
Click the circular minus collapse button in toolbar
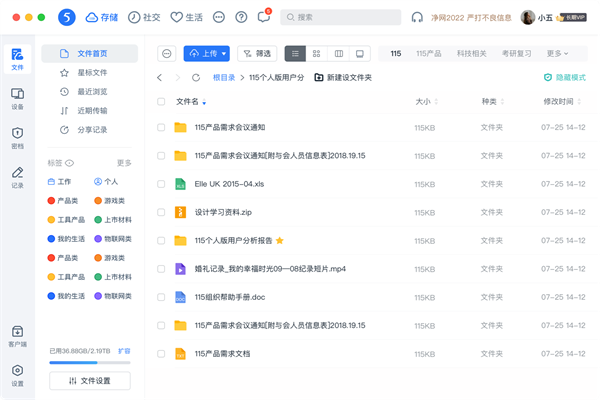tap(166, 54)
